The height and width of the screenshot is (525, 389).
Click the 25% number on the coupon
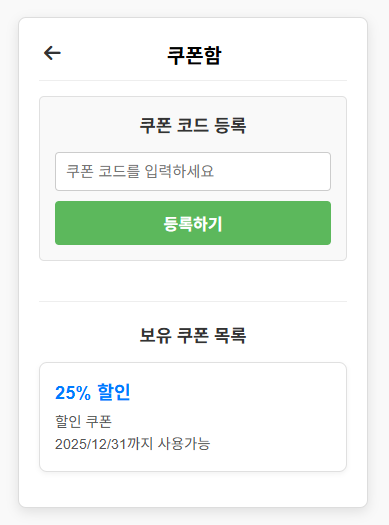pos(73,393)
